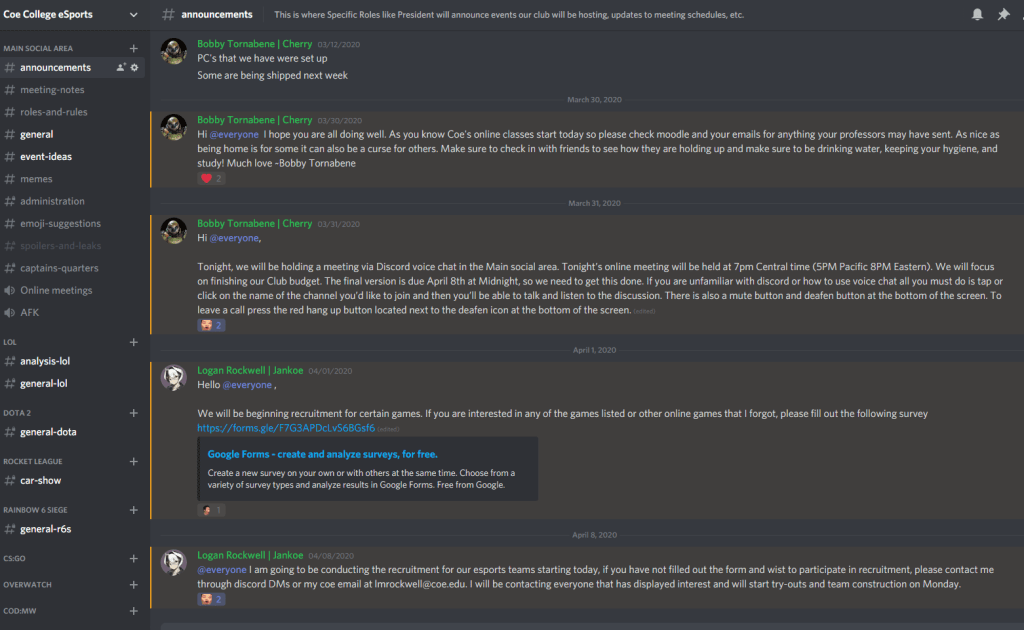The image size is (1024, 630).
Task: Open notification settings bell icon
Action: coord(977,15)
